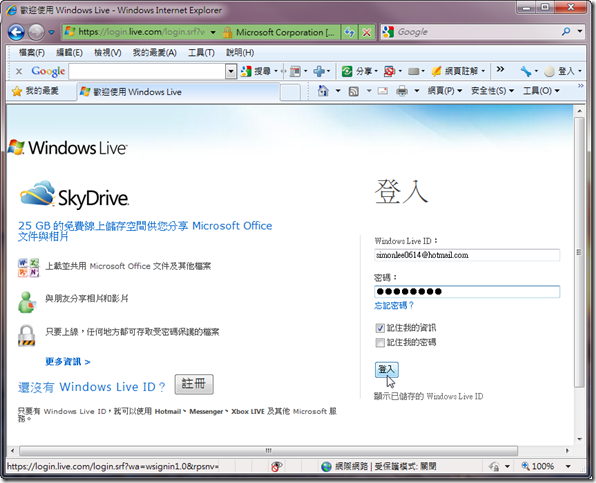
Task: Click the Office apps icon cluster
Action: (x=29, y=268)
